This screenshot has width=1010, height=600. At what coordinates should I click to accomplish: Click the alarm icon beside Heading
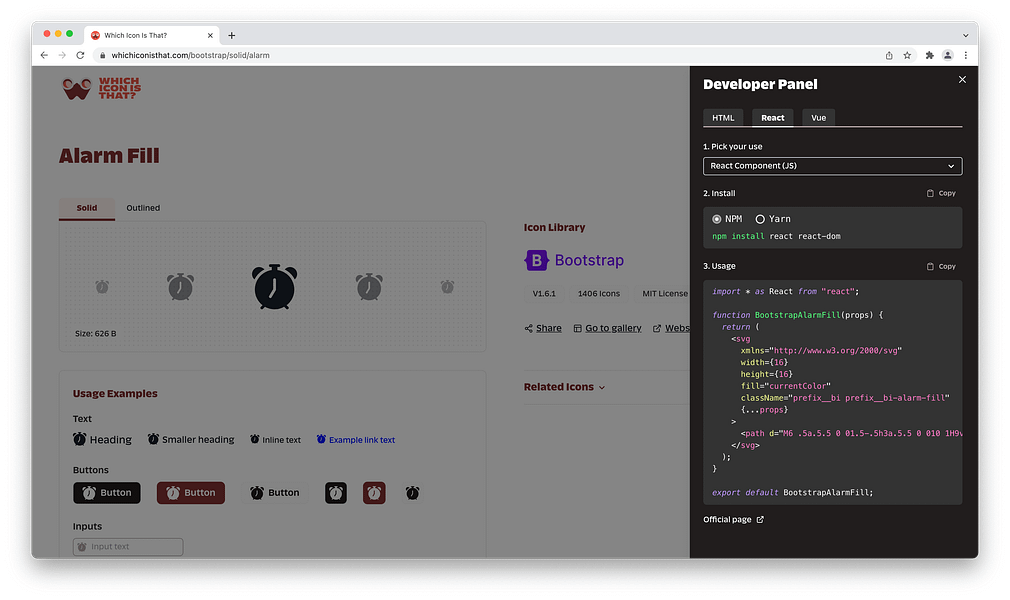point(79,439)
